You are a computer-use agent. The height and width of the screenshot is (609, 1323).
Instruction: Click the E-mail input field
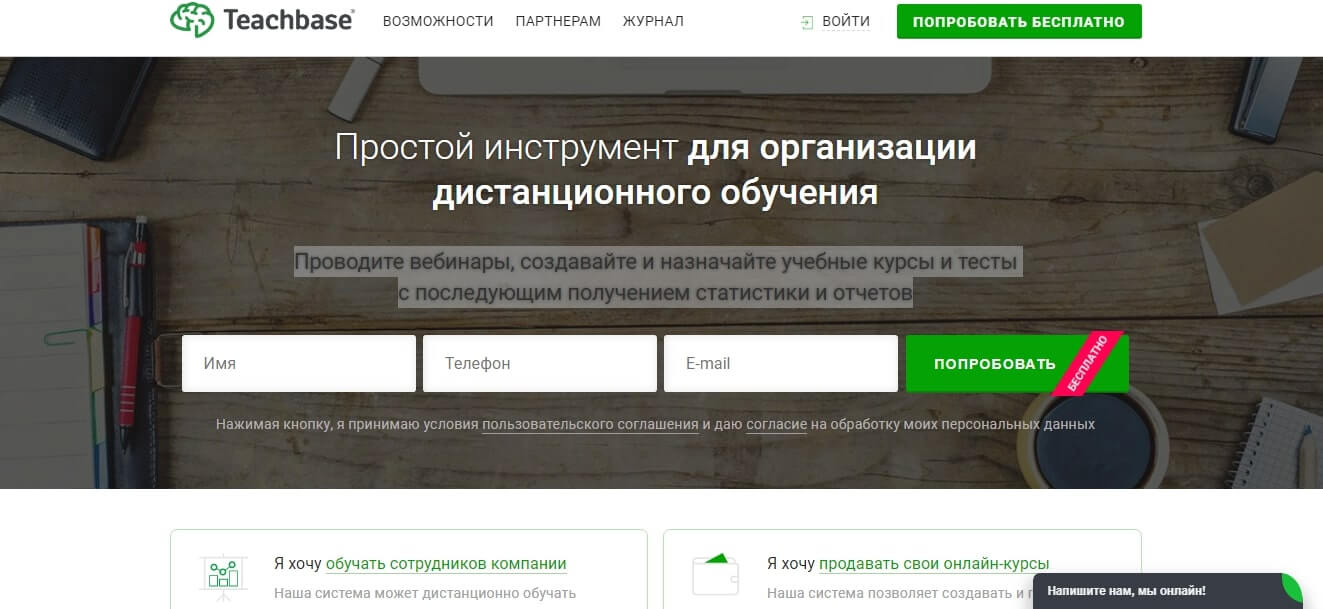pyautogui.click(x=780, y=363)
